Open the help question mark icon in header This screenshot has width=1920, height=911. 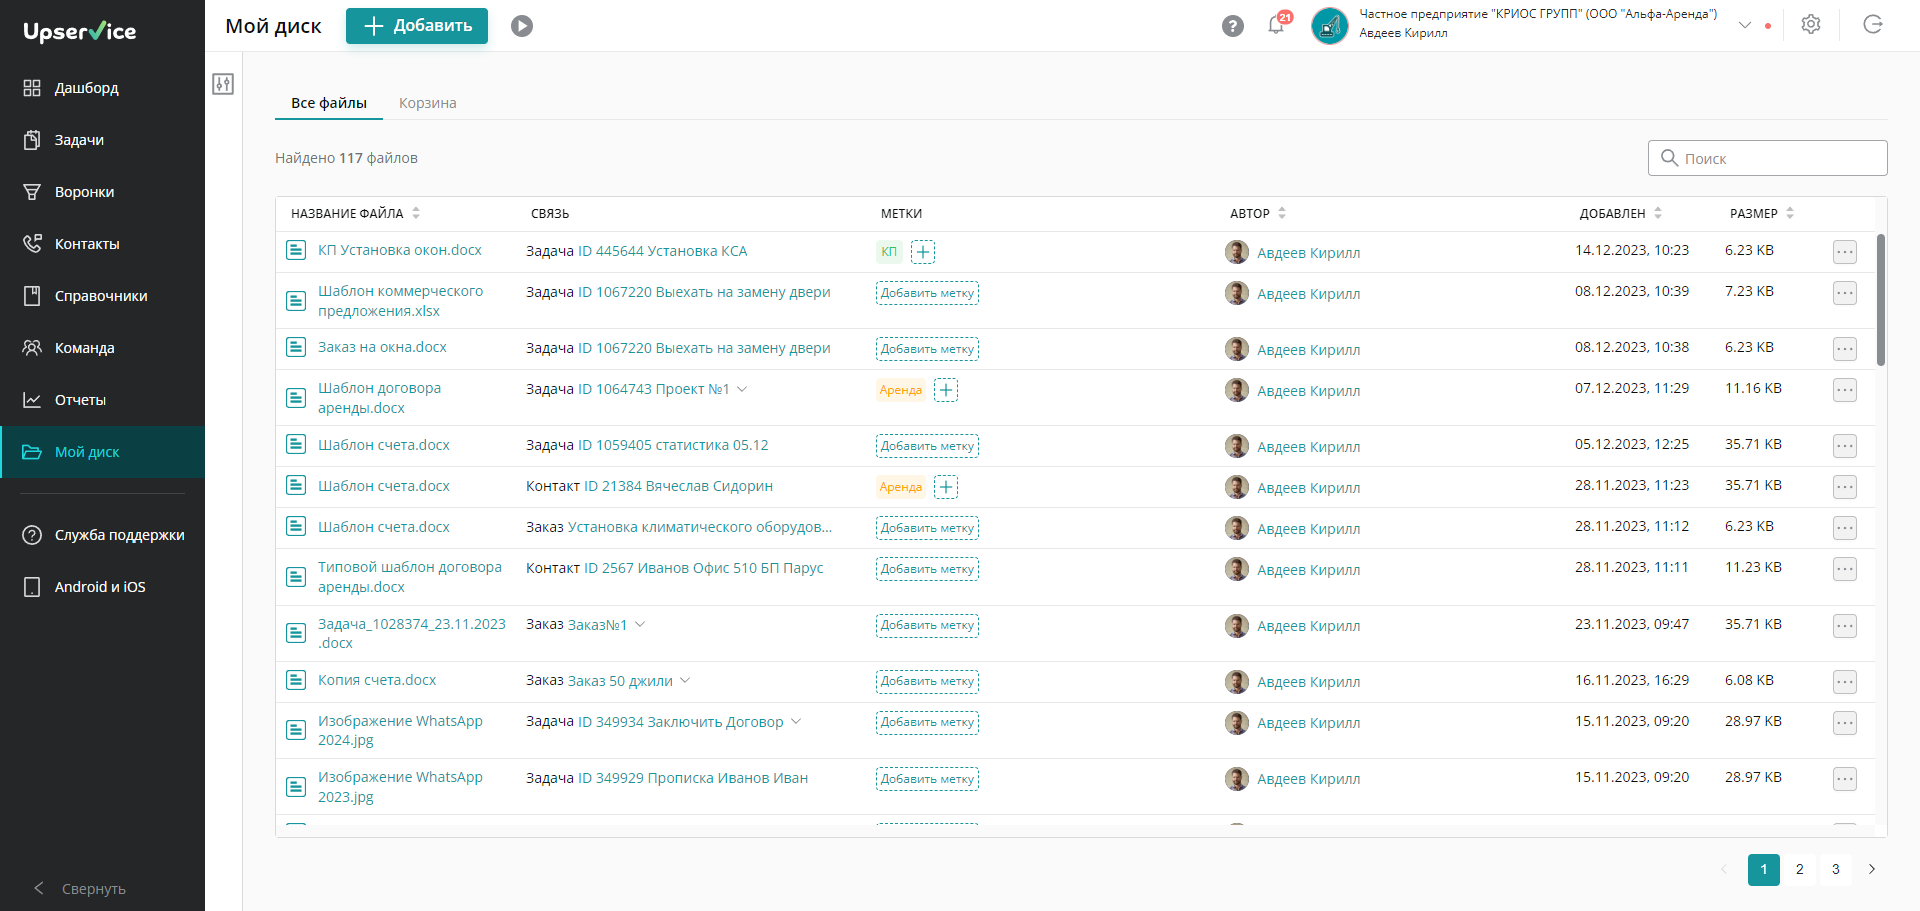(1233, 26)
